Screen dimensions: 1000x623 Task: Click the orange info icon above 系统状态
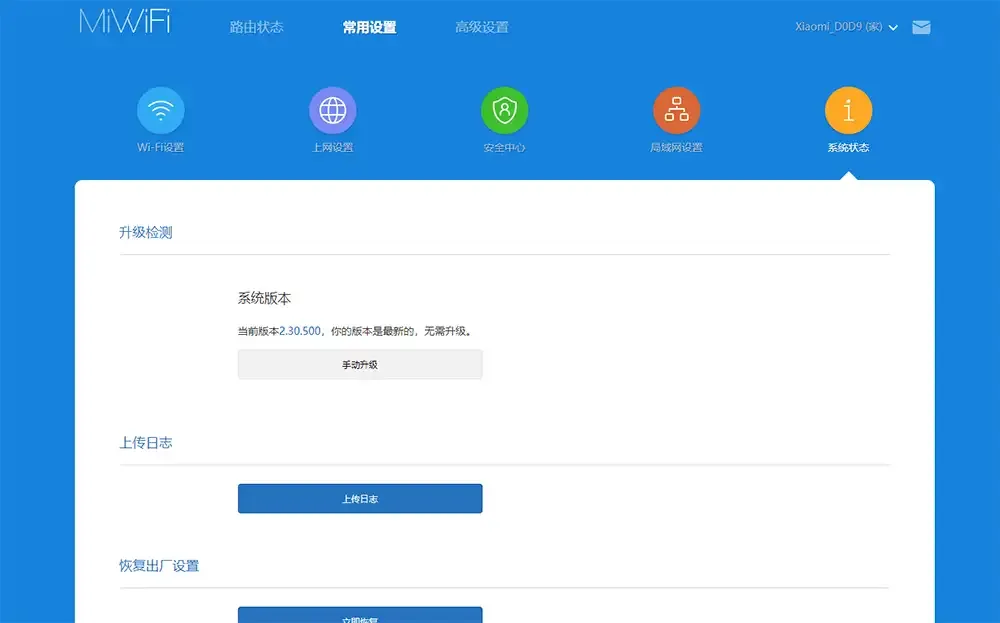click(848, 112)
